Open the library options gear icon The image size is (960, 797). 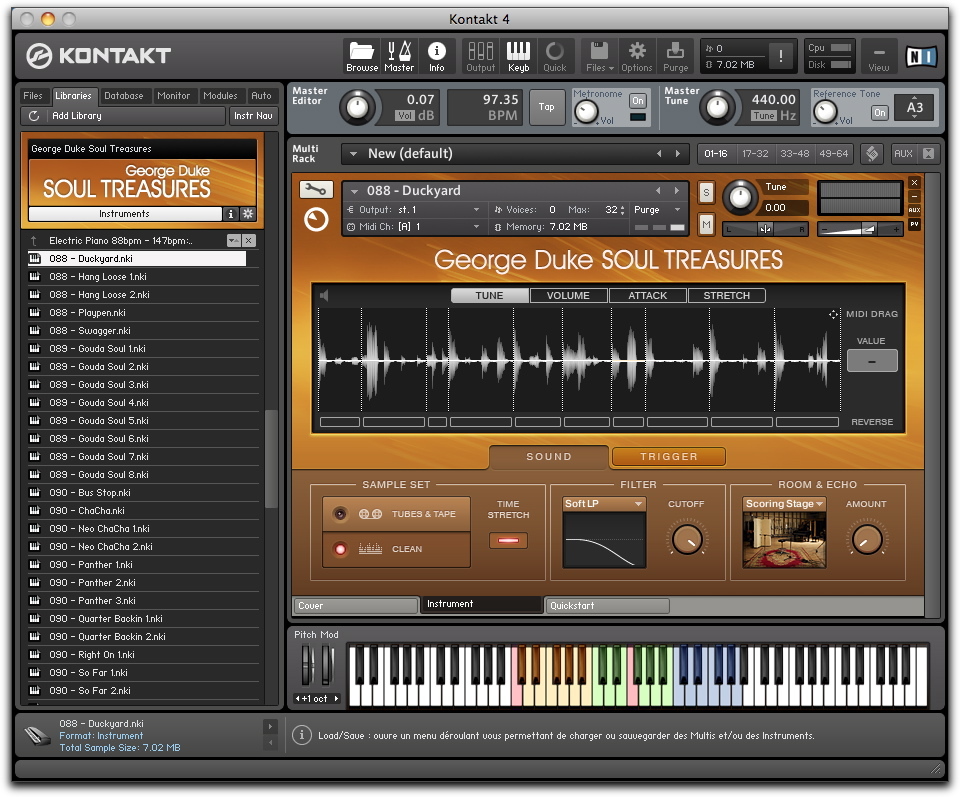coord(247,214)
